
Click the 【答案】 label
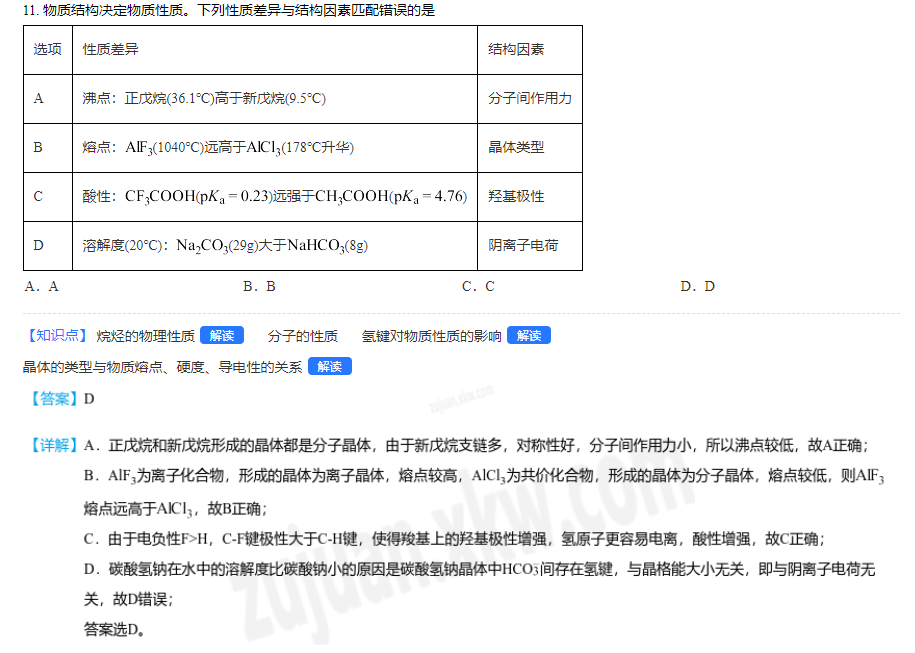pyautogui.click(x=55, y=399)
